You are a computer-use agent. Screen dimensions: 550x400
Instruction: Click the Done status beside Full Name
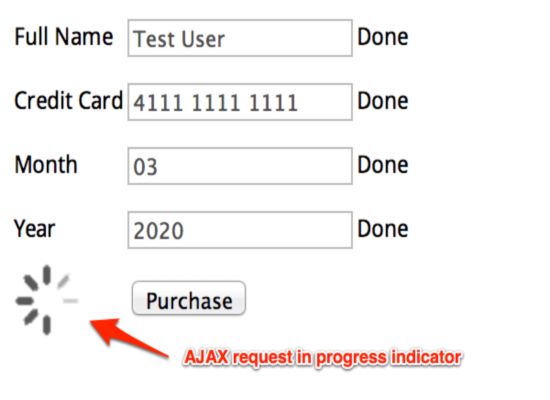tap(383, 37)
